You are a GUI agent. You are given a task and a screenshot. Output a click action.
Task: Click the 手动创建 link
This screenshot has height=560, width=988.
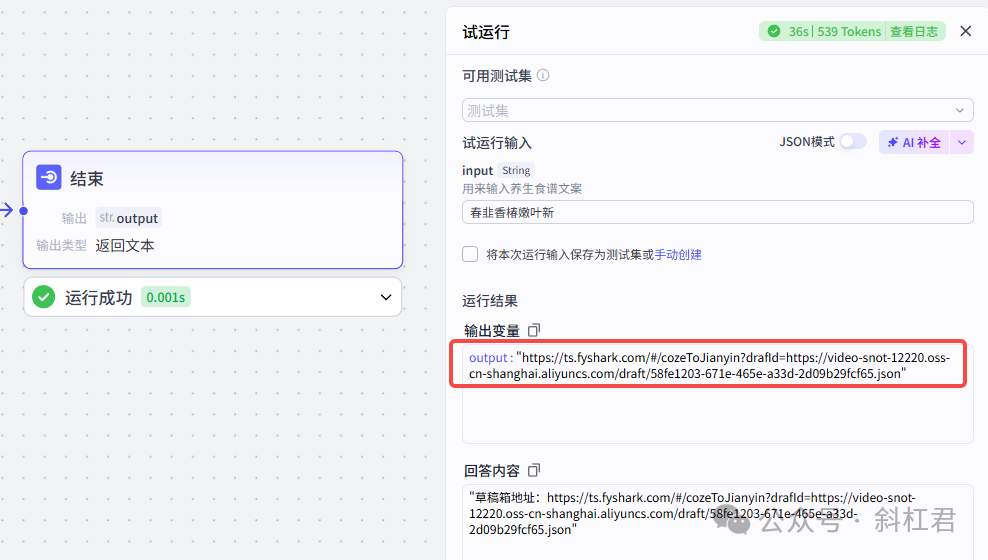point(678,254)
